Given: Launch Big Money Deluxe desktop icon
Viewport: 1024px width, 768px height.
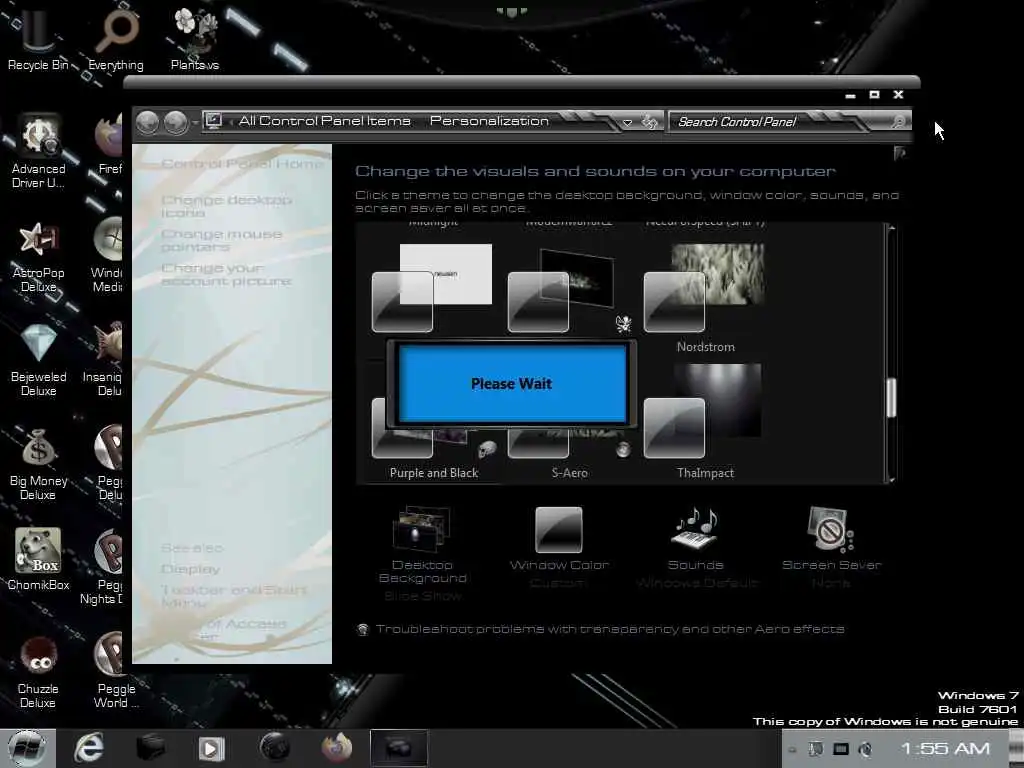Looking at the screenshot, I should pyautogui.click(x=38, y=464).
